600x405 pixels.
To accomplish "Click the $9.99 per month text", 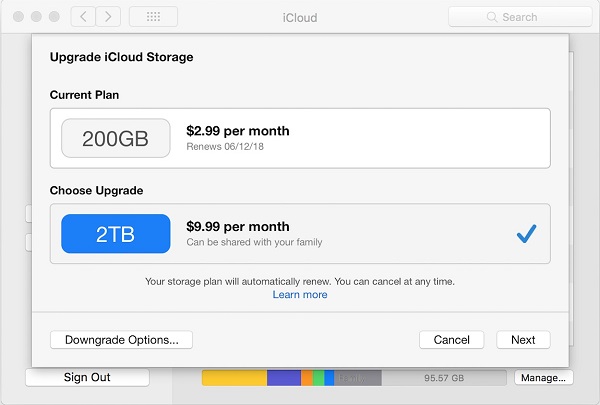I will (238, 227).
